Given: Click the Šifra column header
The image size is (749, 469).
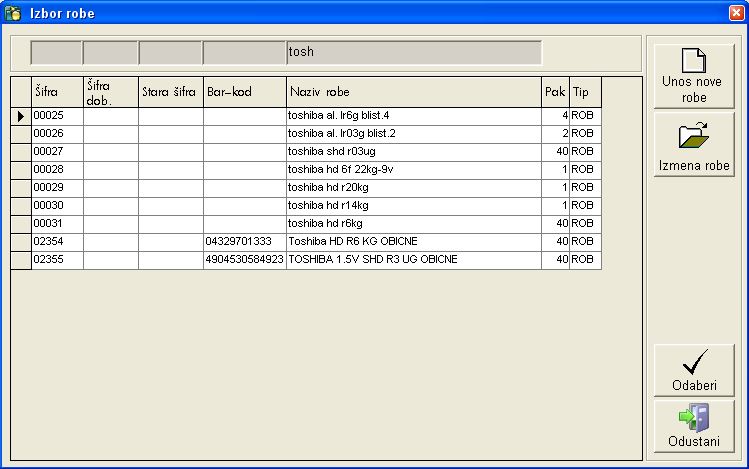Looking at the screenshot, I should pos(56,92).
